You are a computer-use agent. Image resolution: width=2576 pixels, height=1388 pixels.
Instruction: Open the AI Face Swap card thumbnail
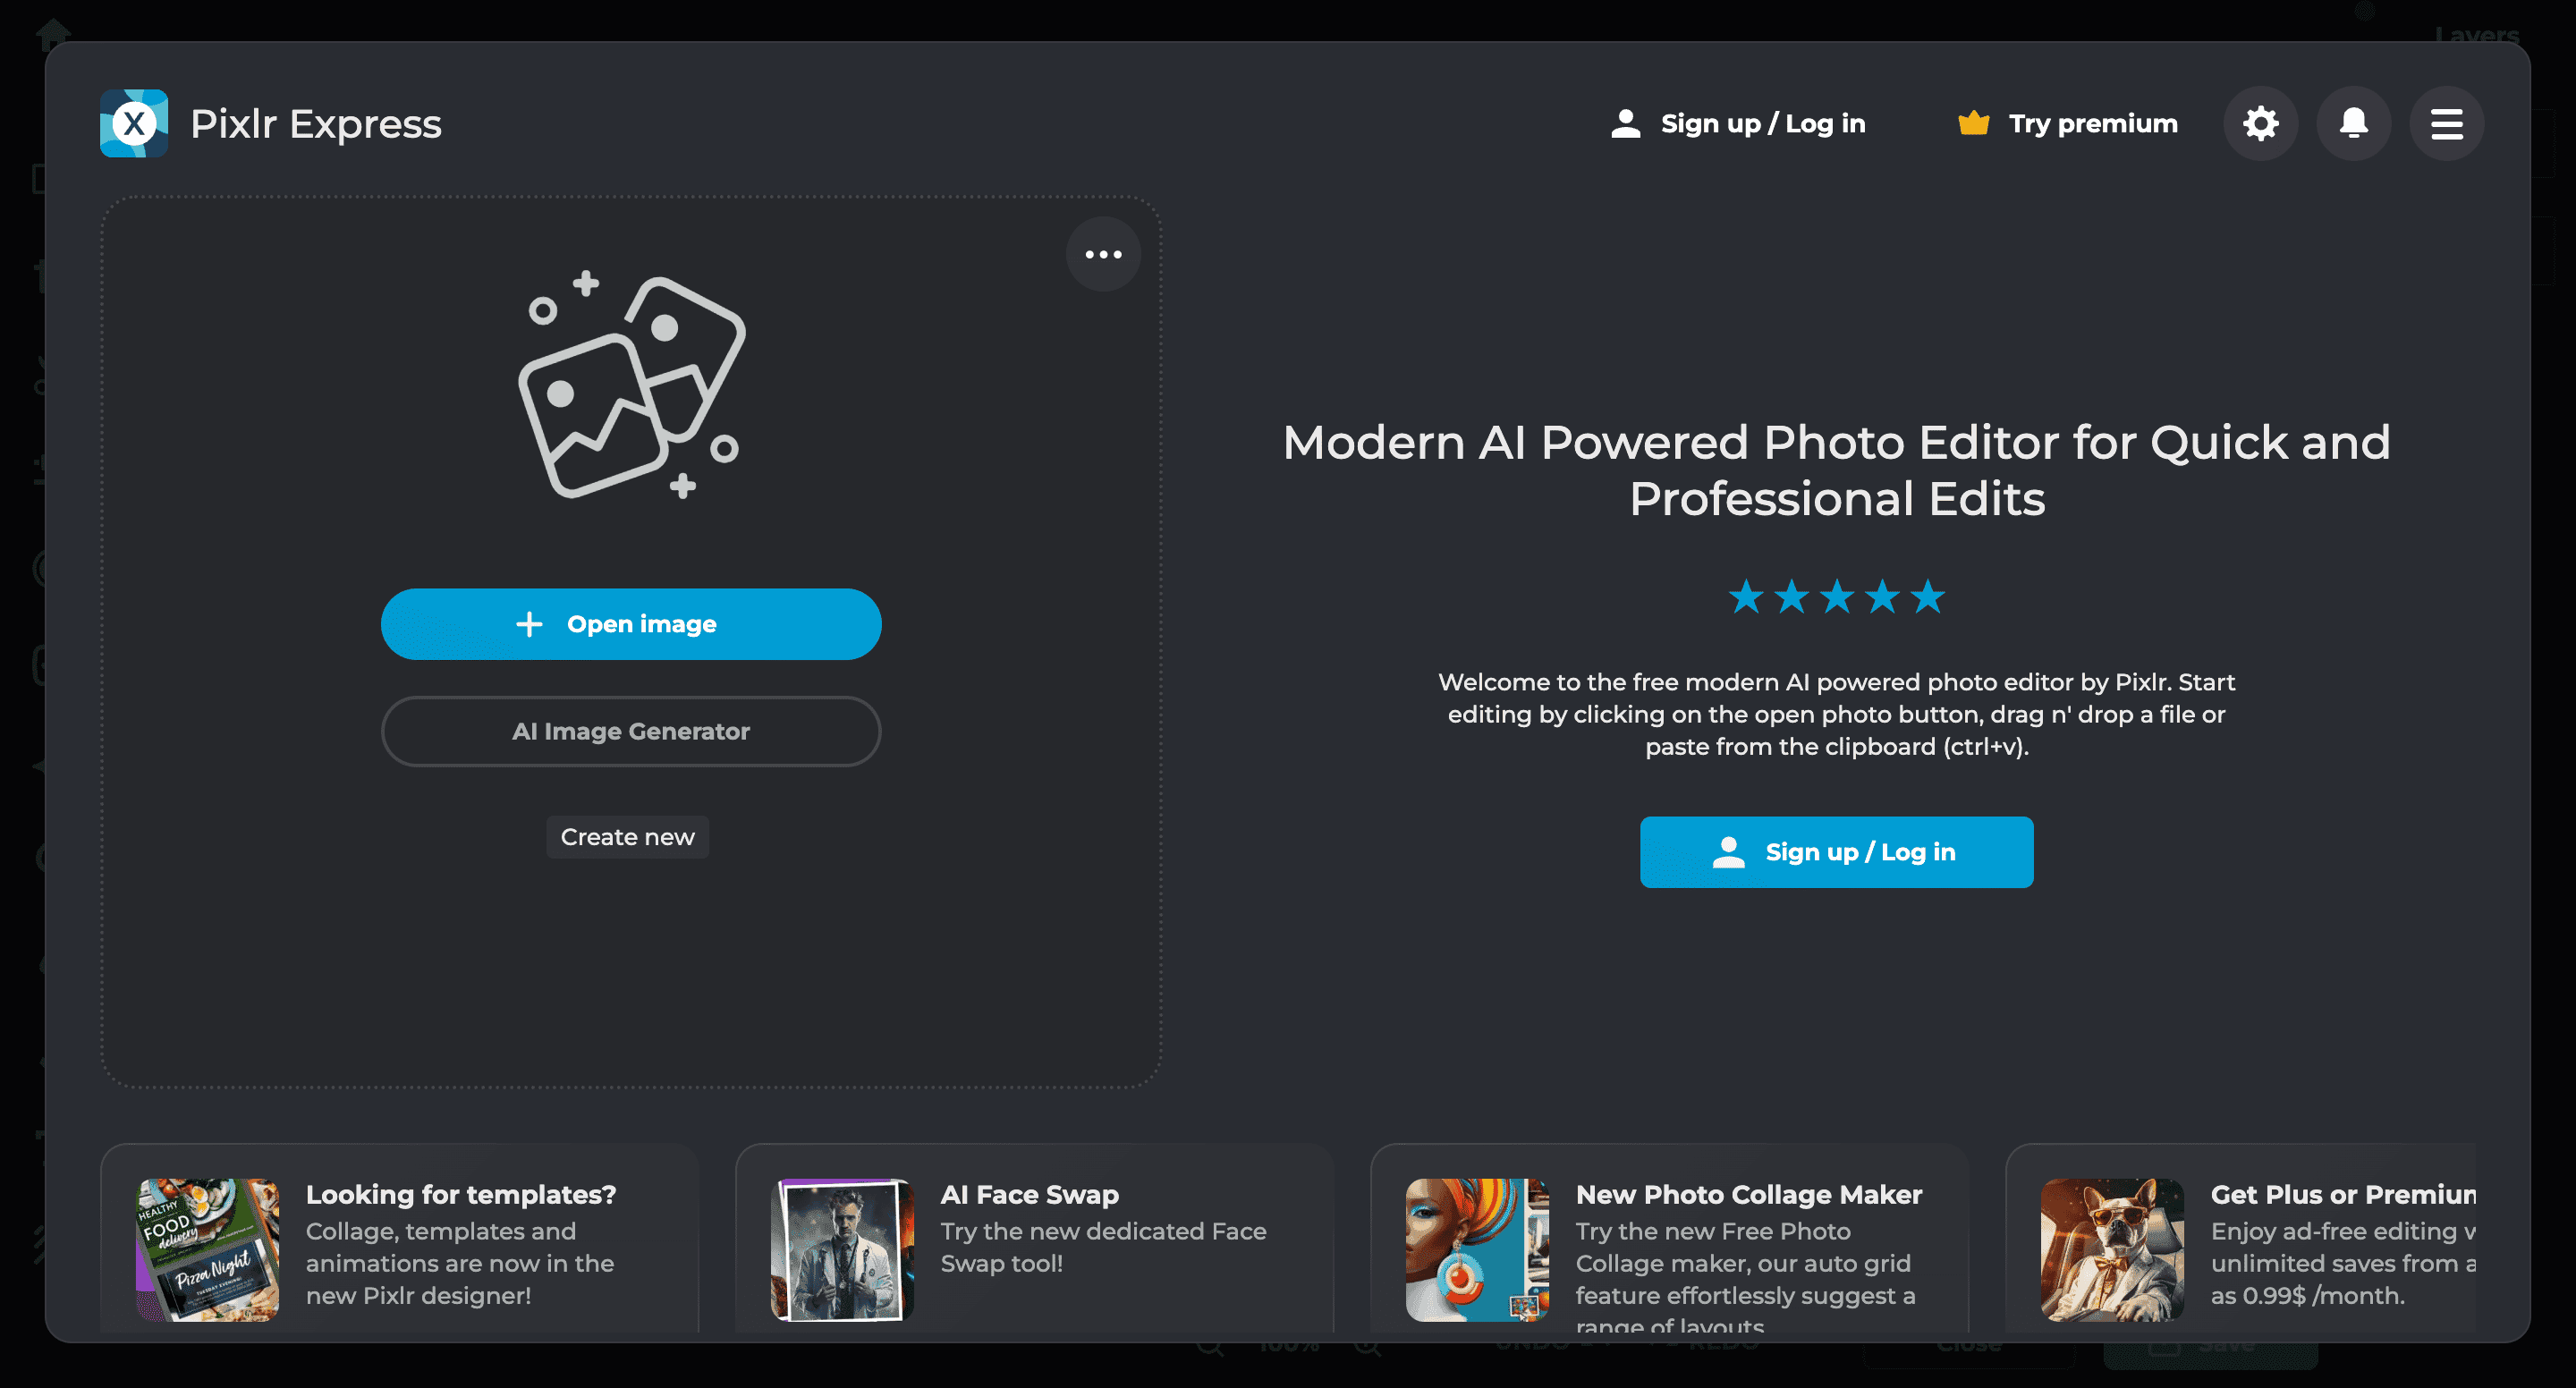coord(842,1249)
